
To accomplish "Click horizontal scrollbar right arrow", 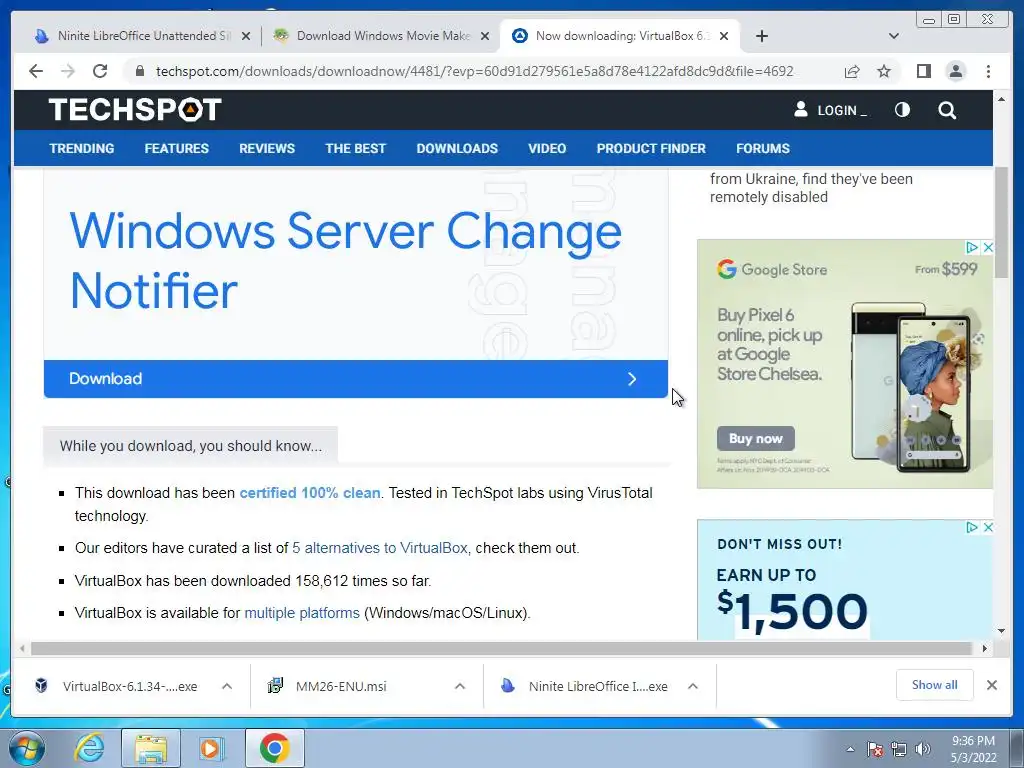I will [985, 648].
